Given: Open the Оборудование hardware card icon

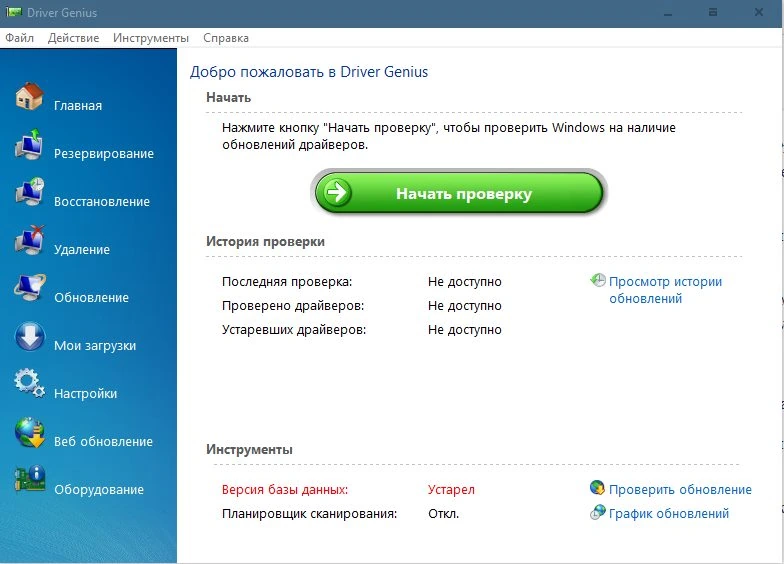Looking at the screenshot, I should [30, 479].
